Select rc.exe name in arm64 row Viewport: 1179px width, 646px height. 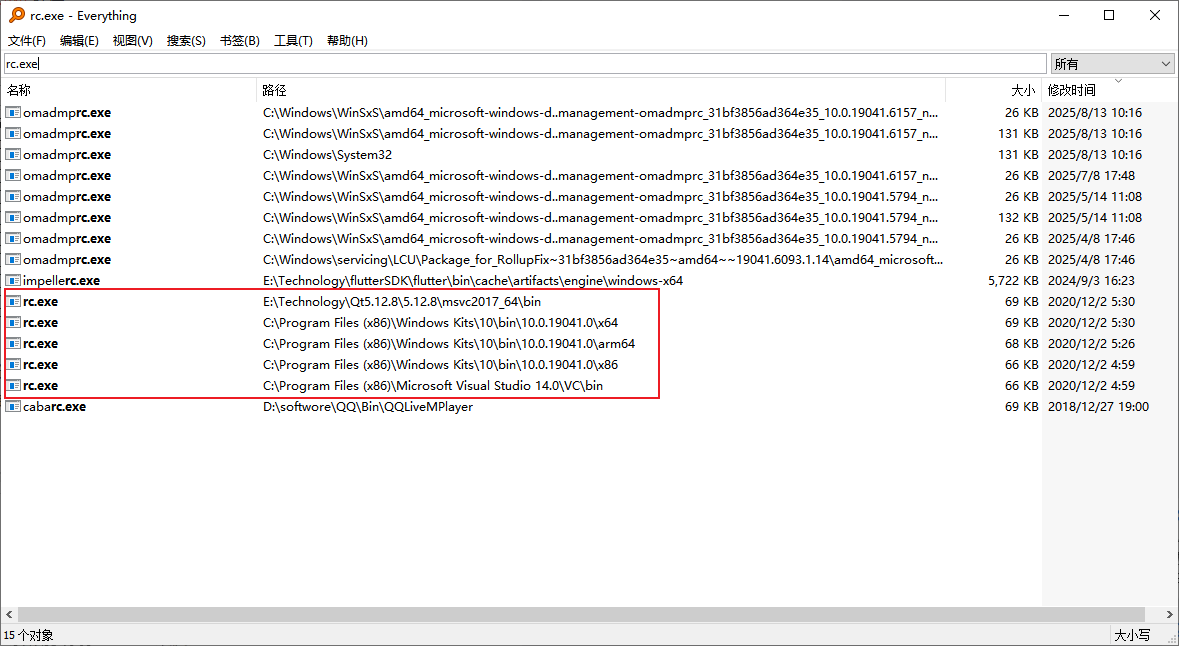(41, 344)
